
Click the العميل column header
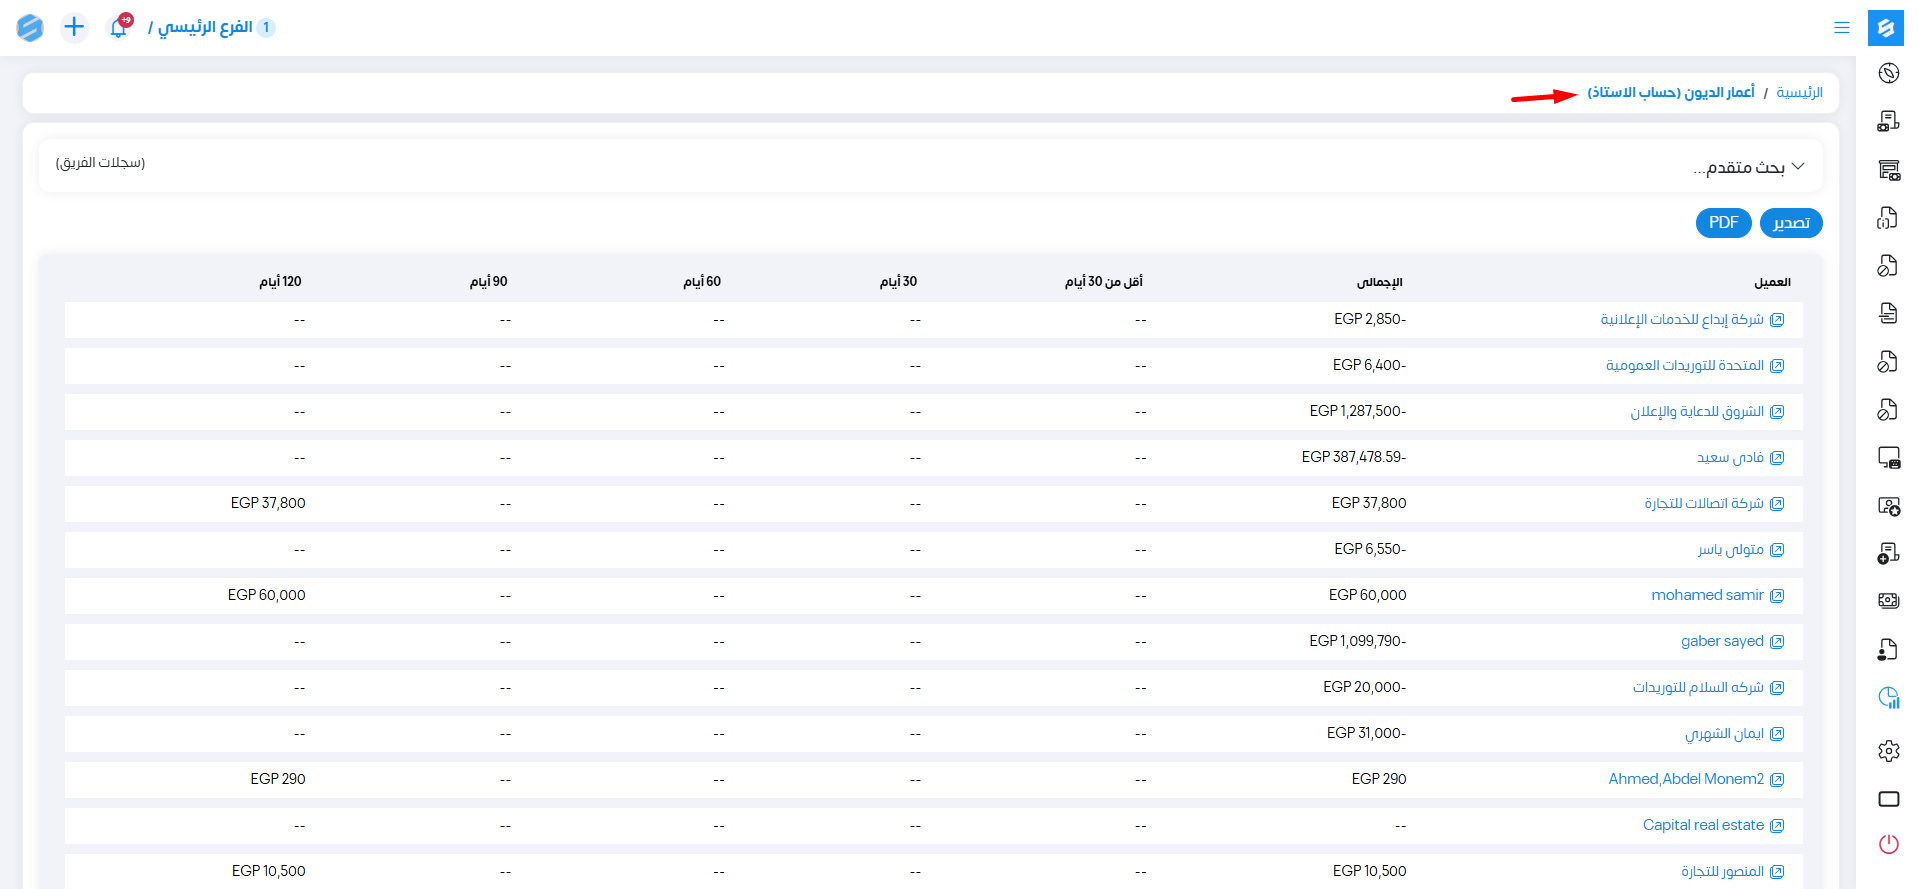coord(1772,283)
